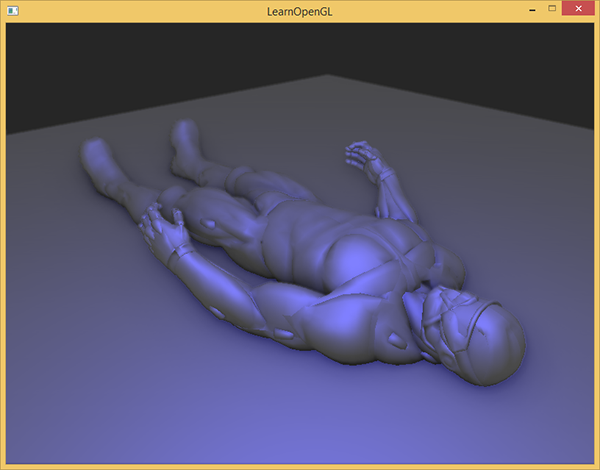Click the application icon in the title bar
This screenshot has height=470, width=600.
click(12, 10)
